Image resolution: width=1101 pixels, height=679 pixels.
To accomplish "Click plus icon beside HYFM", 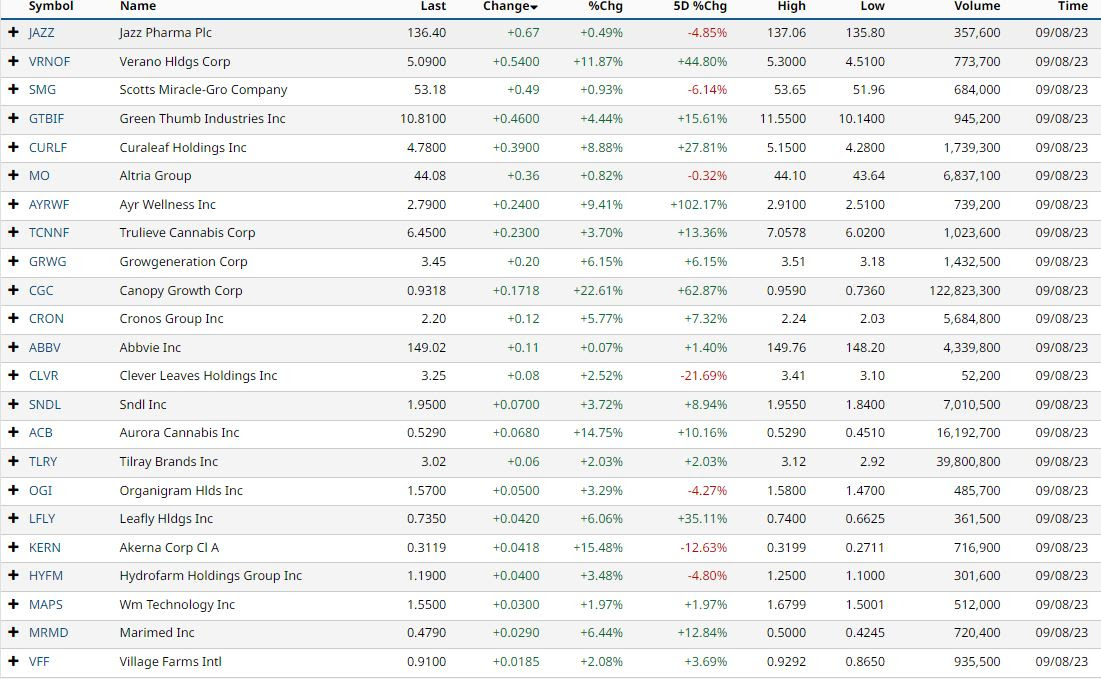I will tap(13, 574).
